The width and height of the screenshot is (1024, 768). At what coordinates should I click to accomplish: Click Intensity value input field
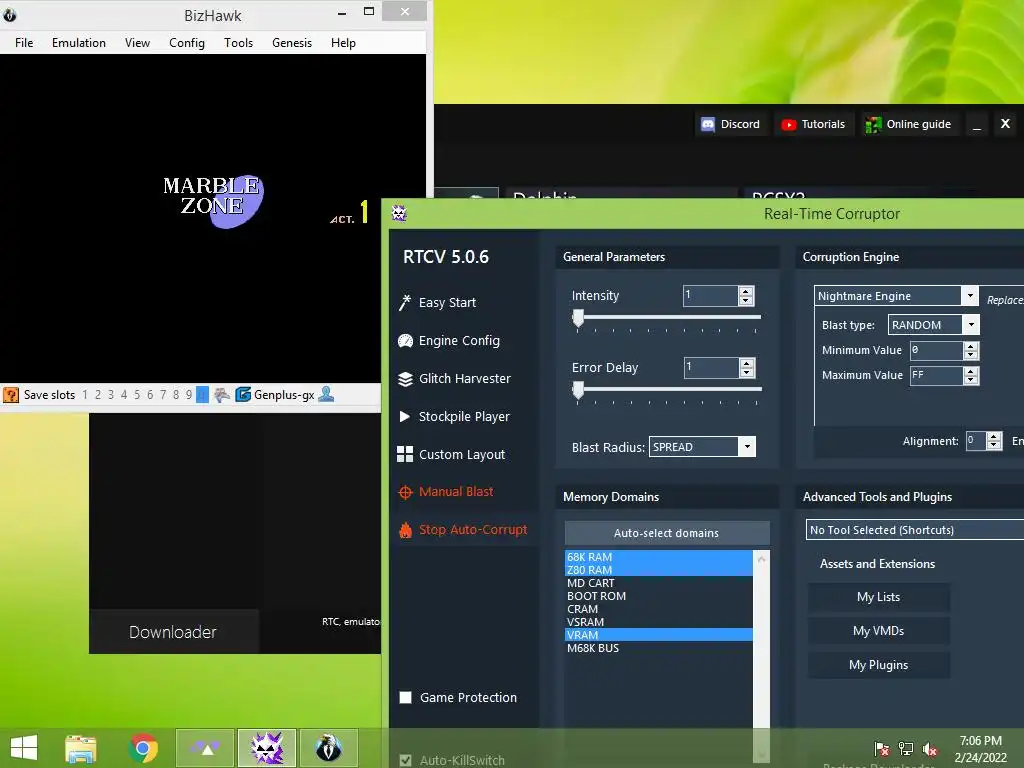point(711,296)
